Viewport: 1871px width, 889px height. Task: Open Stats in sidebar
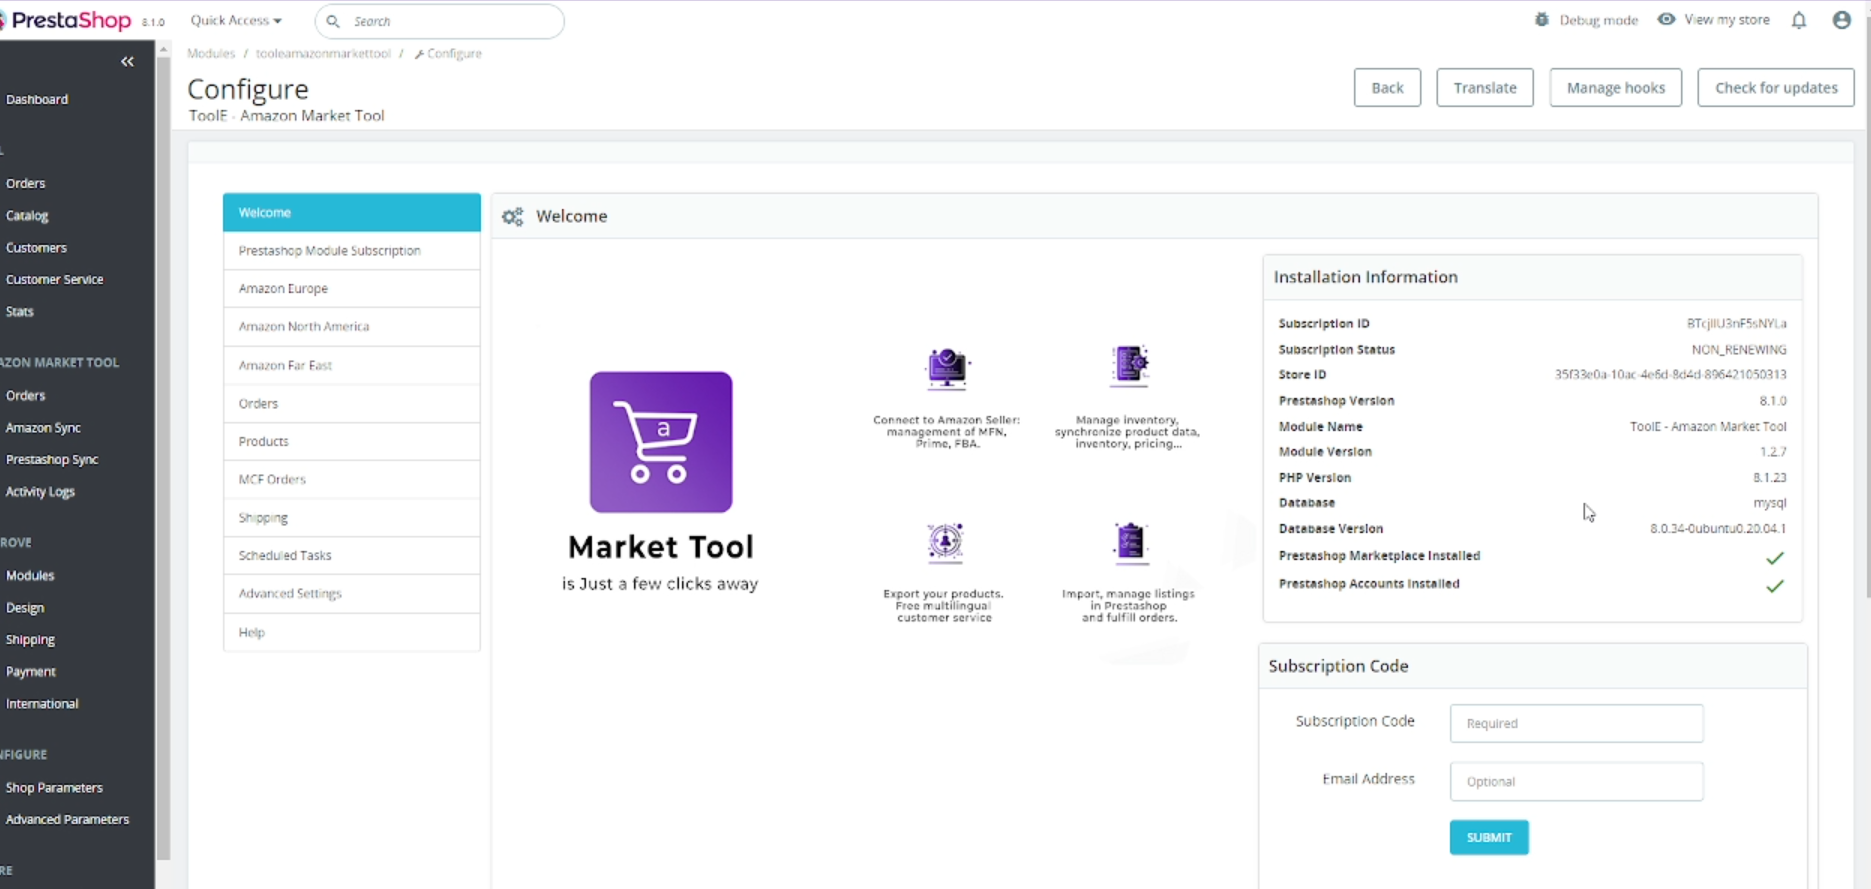pos(20,312)
